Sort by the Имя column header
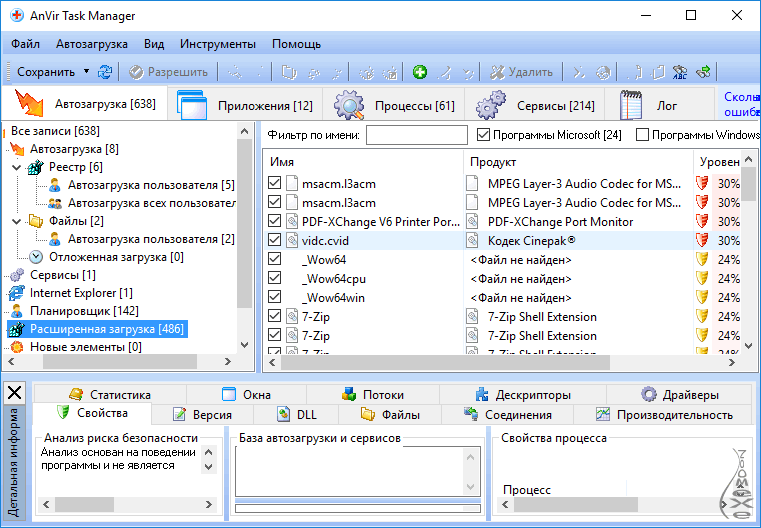 364,162
